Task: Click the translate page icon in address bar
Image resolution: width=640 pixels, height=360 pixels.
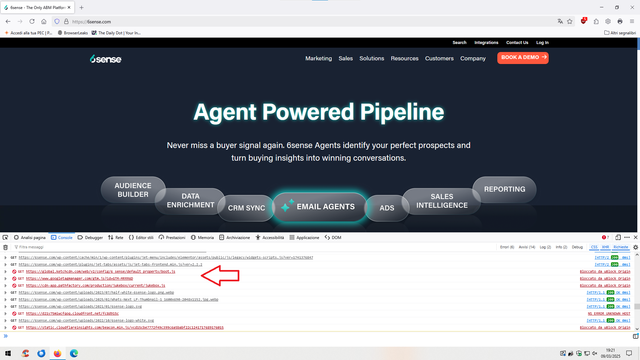Action: click(x=560, y=22)
